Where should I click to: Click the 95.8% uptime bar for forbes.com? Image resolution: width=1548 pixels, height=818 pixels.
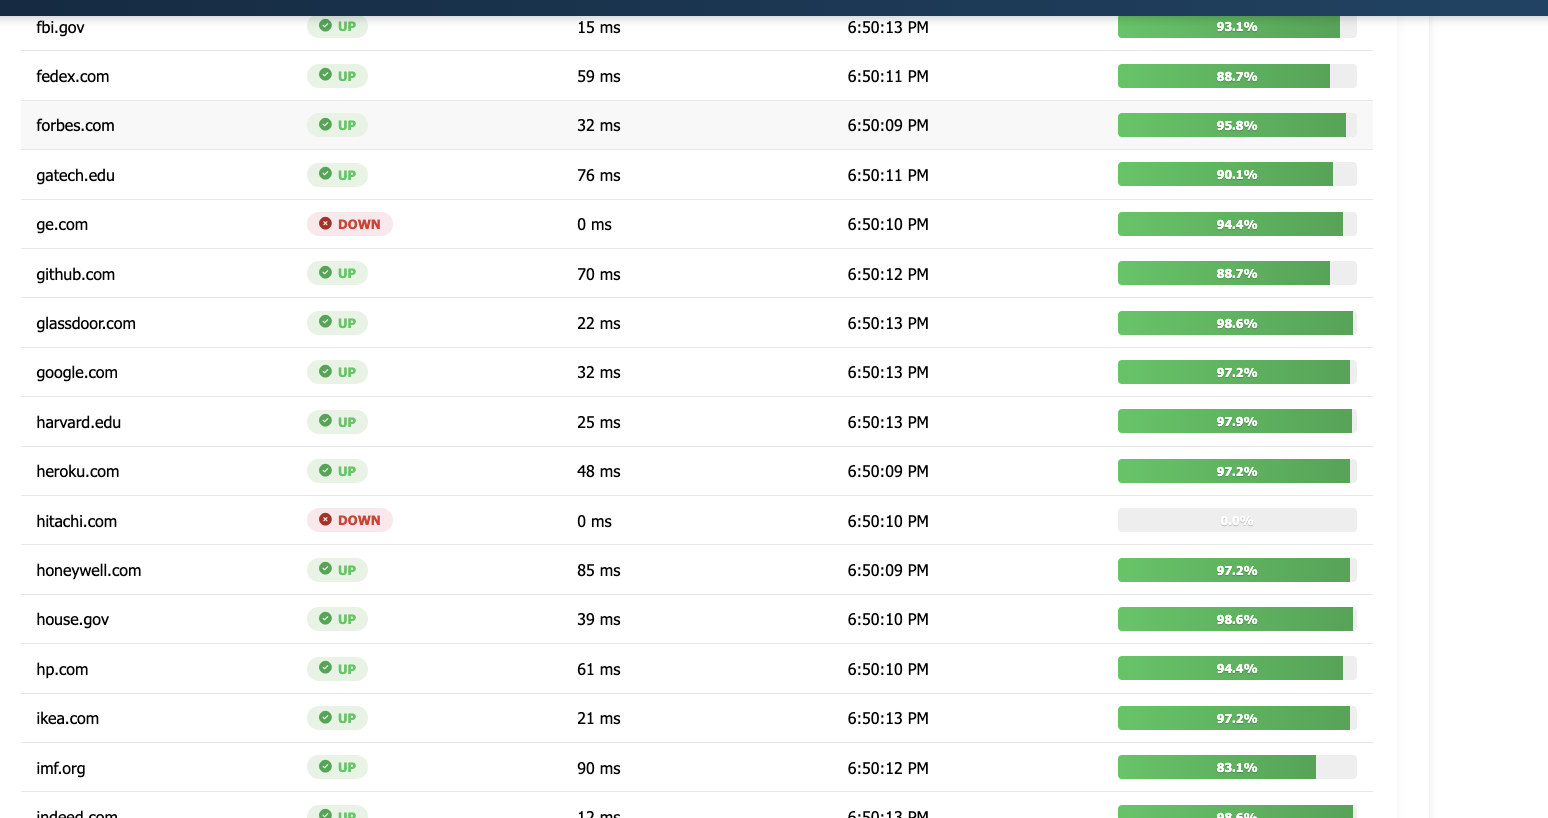(x=1237, y=125)
